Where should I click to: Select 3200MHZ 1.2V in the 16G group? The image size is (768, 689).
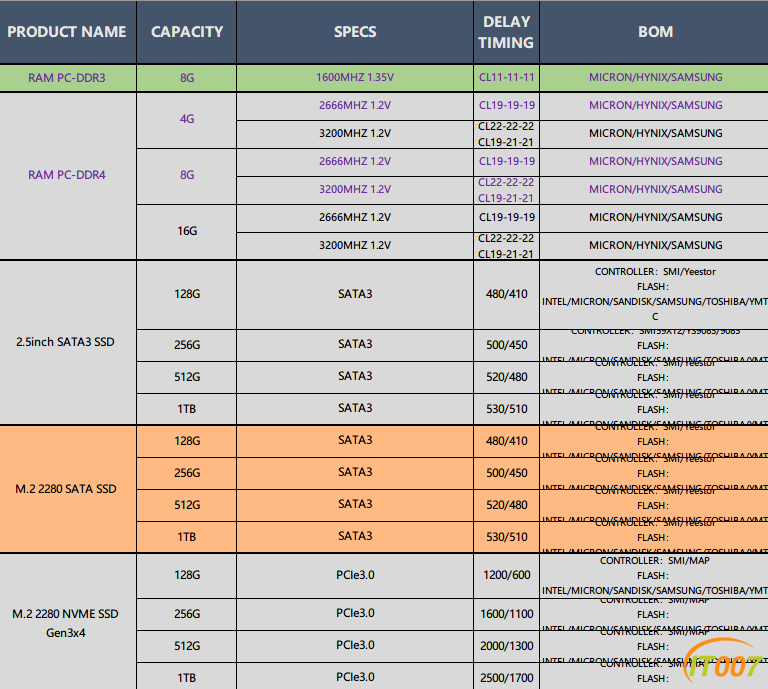point(355,245)
